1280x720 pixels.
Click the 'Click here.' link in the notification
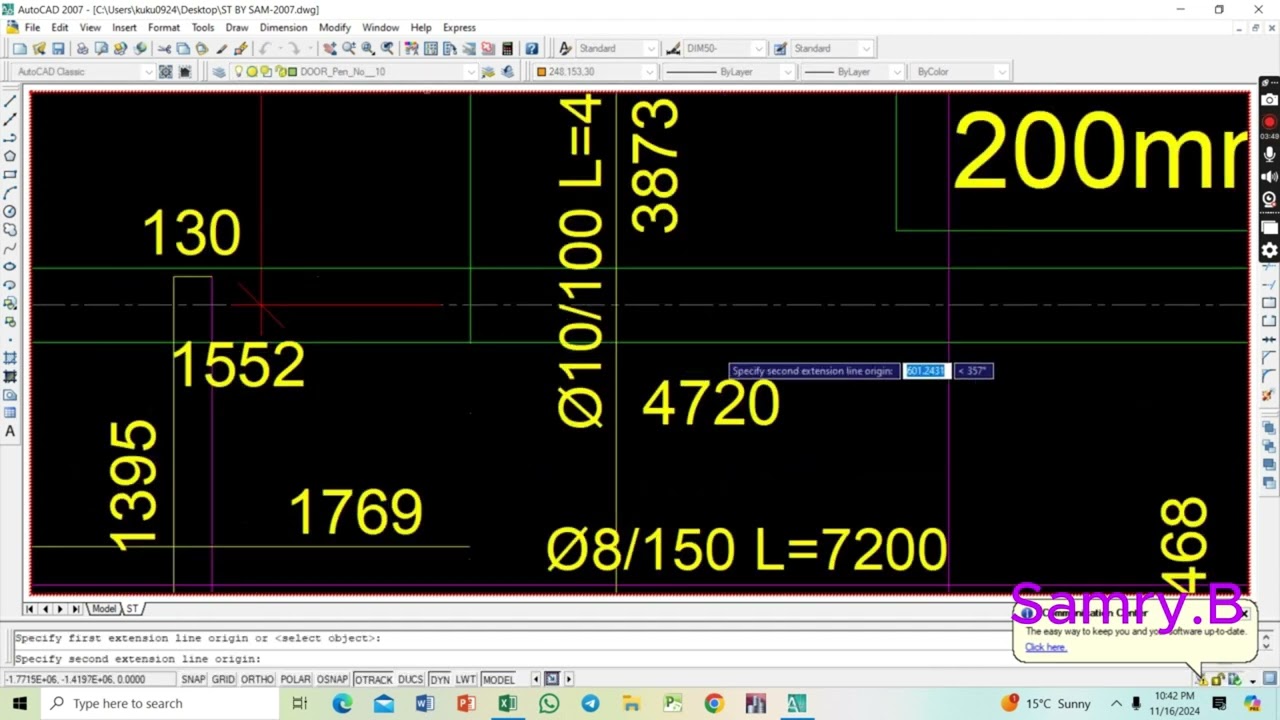(1045, 647)
